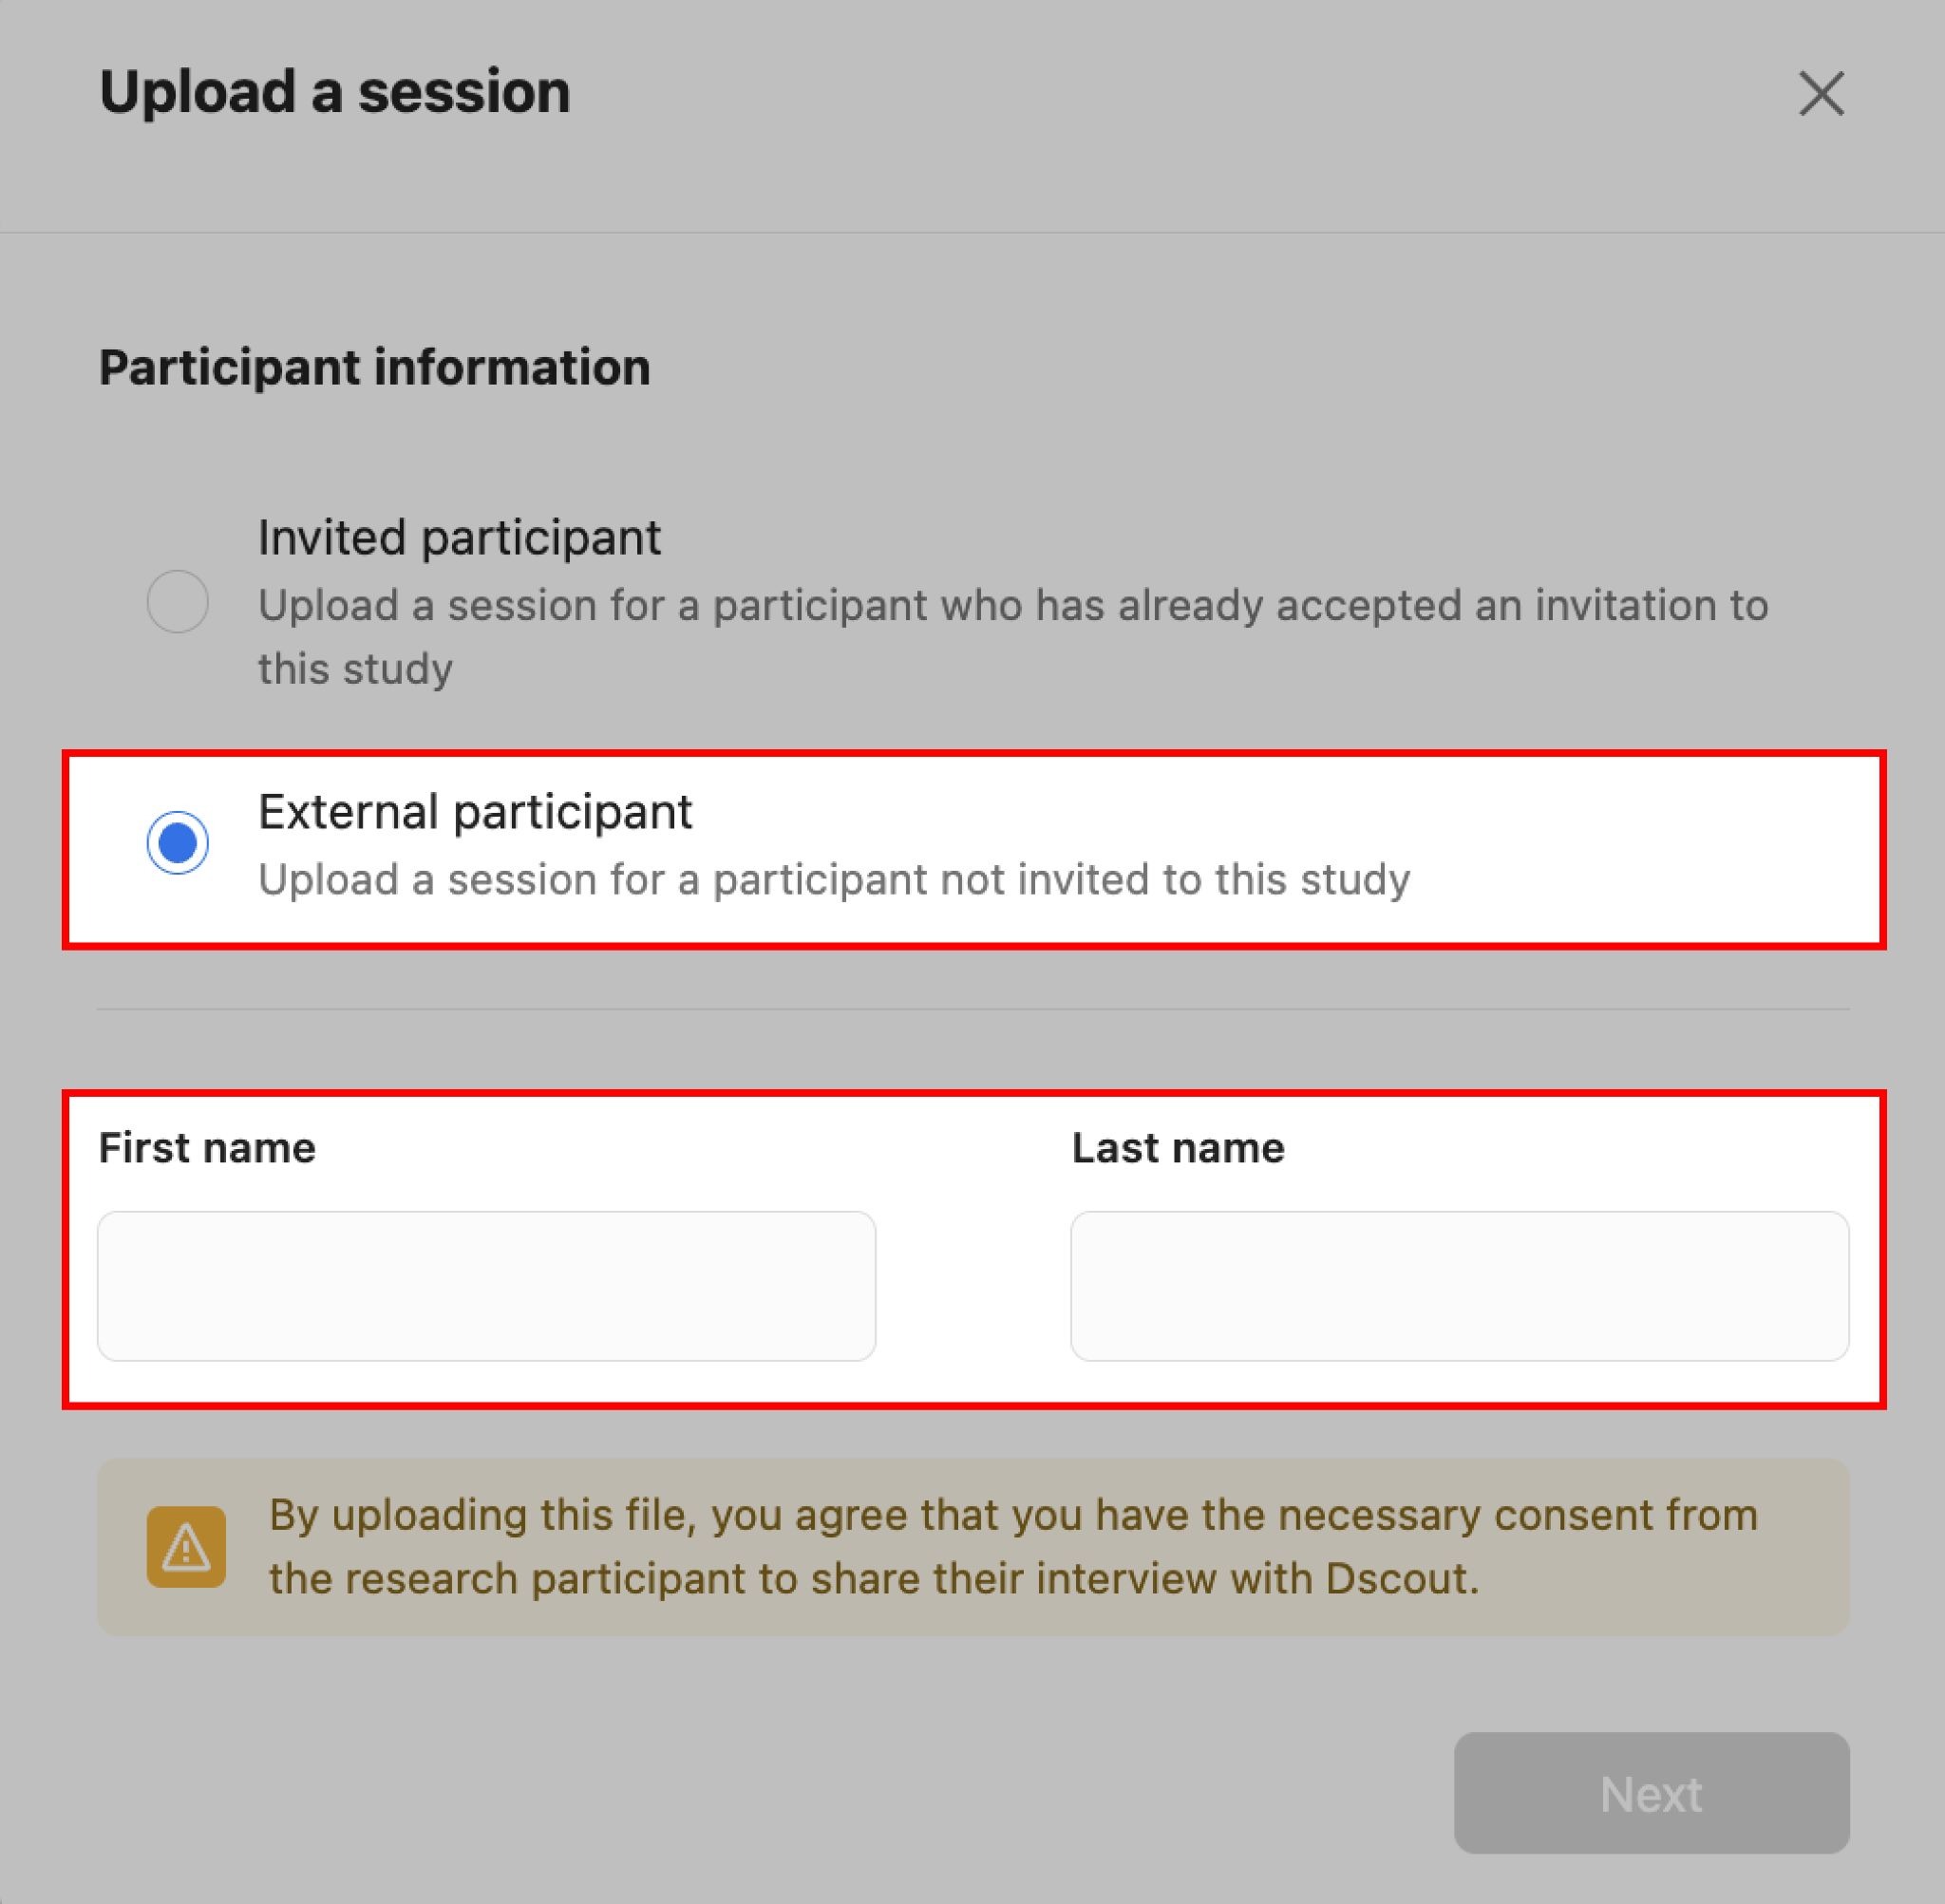This screenshot has width=1945, height=1904.
Task: Select the Invited participant radio button
Action: point(177,601)
